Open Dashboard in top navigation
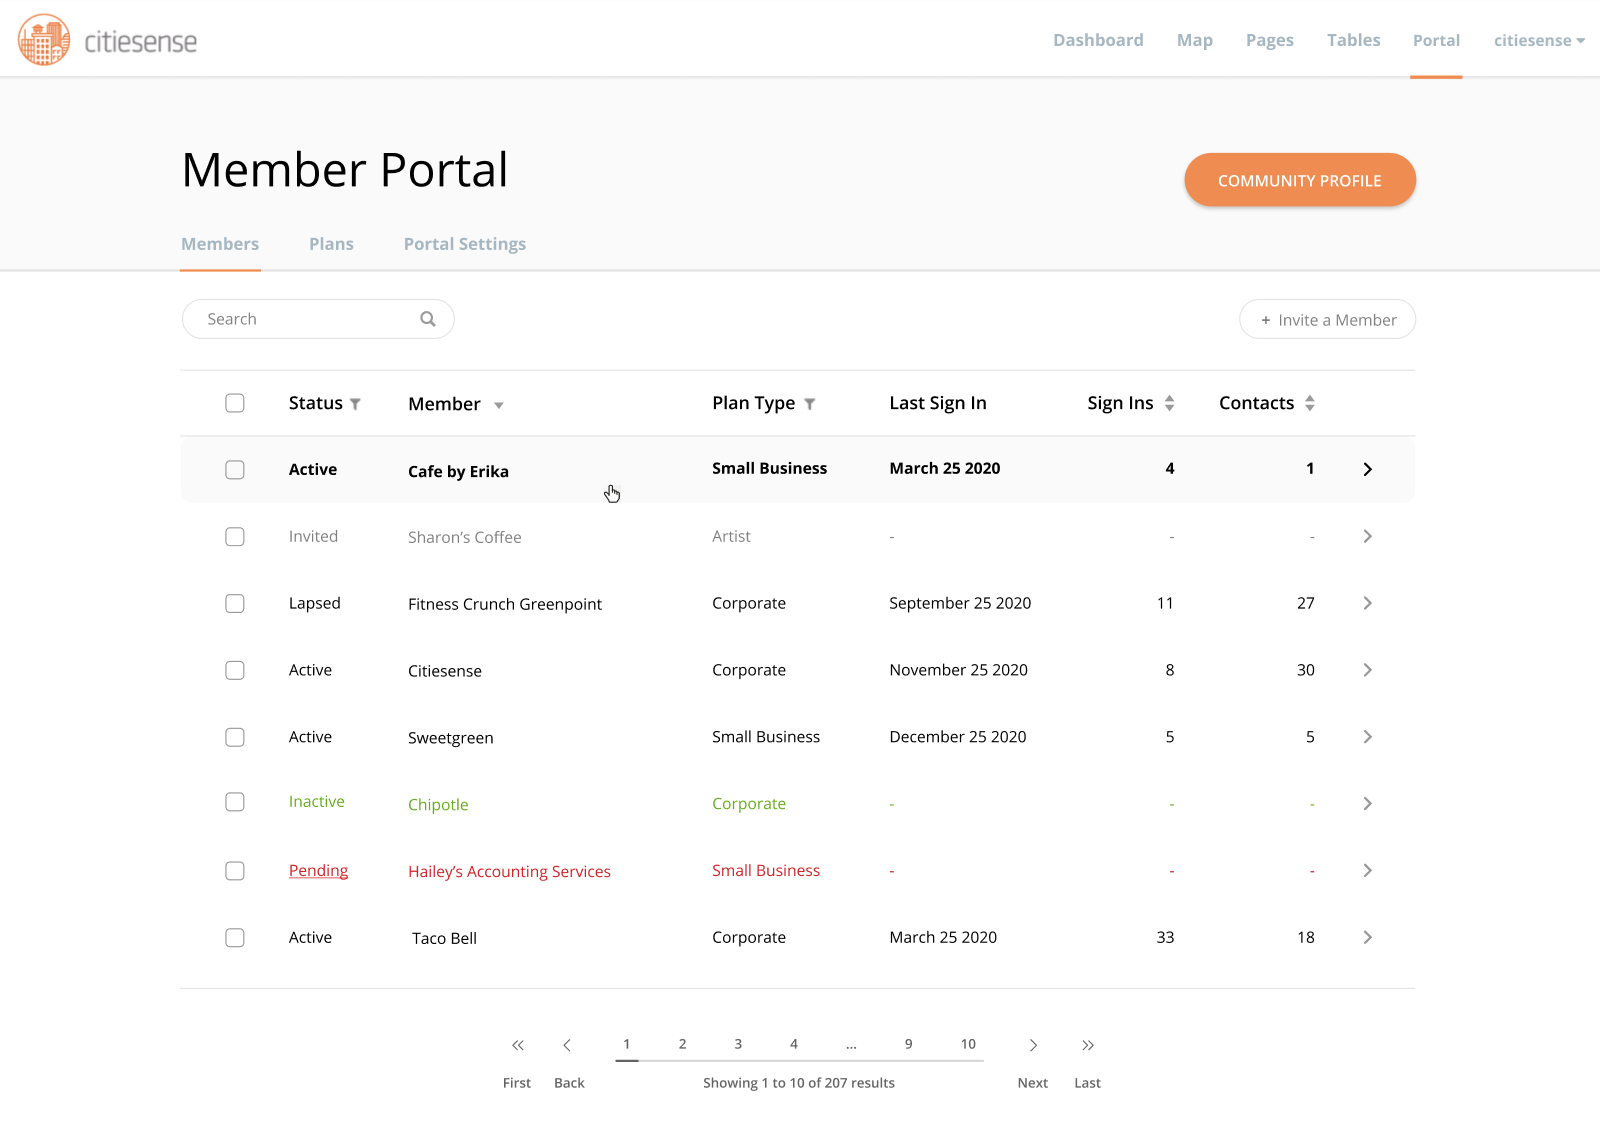 pyautogui.click(x=1098, y=40)
